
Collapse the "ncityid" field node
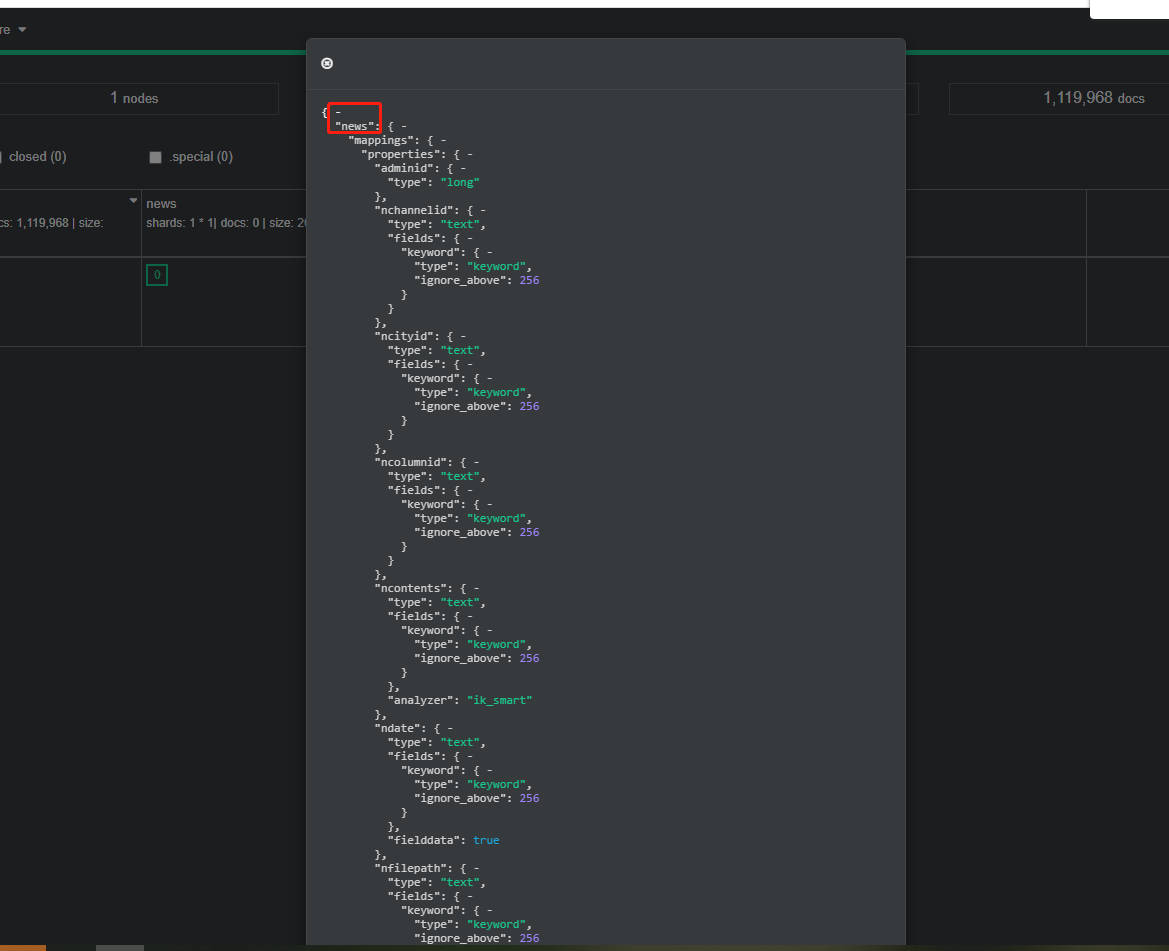[x=463, y=336]
